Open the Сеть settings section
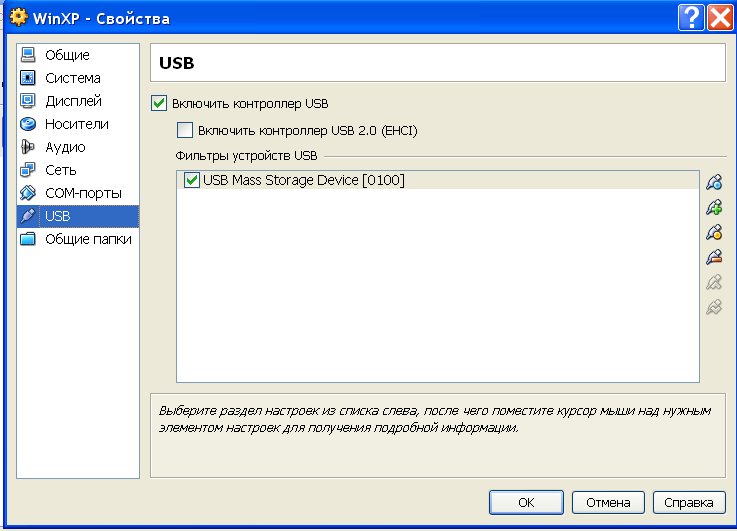Image resolution: width=737 pixels, height=531 pixels. (x=60, y=170)
